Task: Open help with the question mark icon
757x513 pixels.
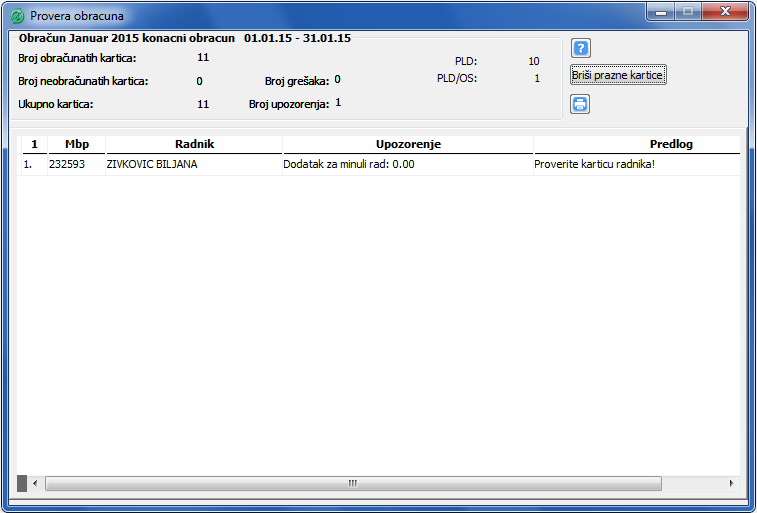Action: click(580, 48)
